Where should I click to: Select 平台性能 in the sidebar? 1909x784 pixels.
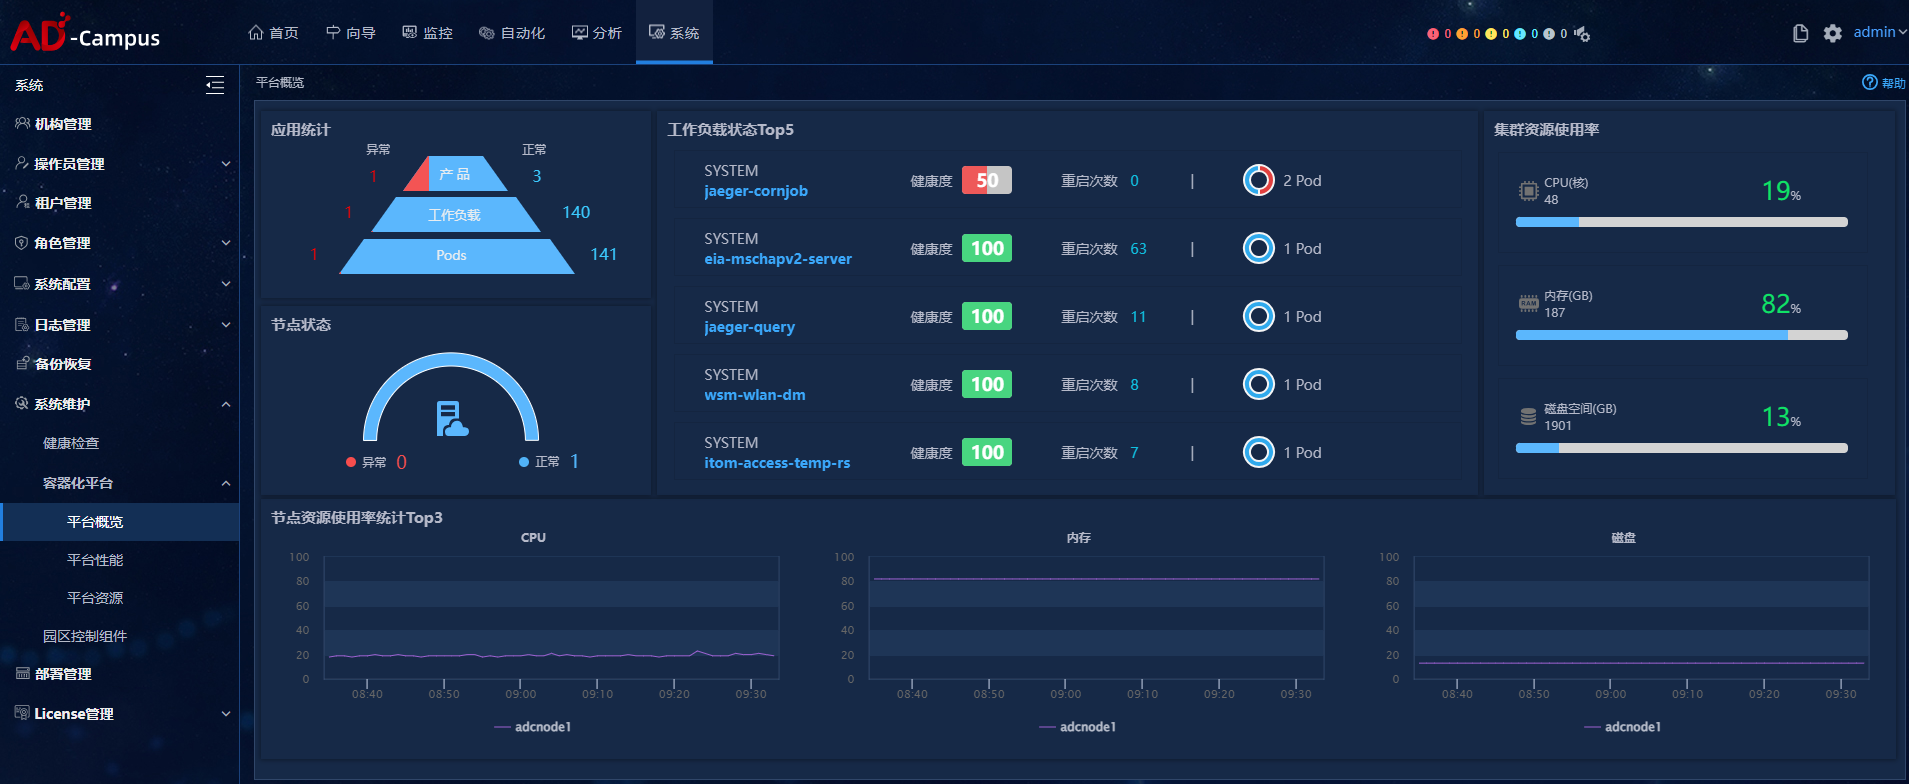click(95, 560)
